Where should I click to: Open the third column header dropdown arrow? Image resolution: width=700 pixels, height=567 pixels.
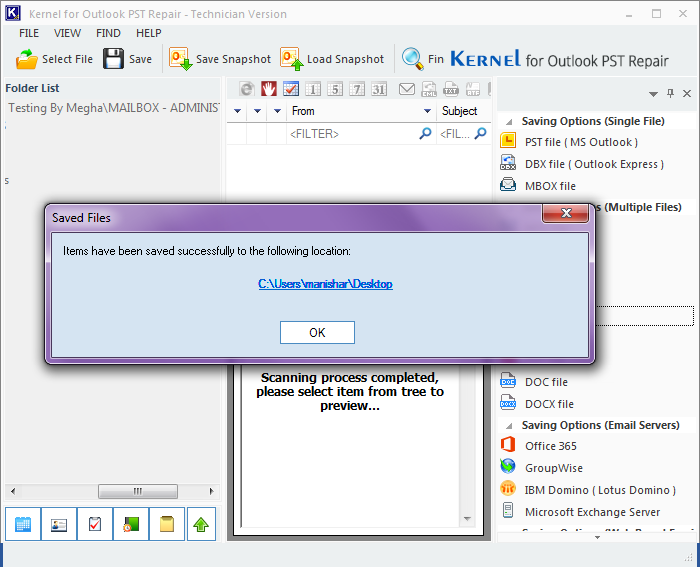[277, 111]
